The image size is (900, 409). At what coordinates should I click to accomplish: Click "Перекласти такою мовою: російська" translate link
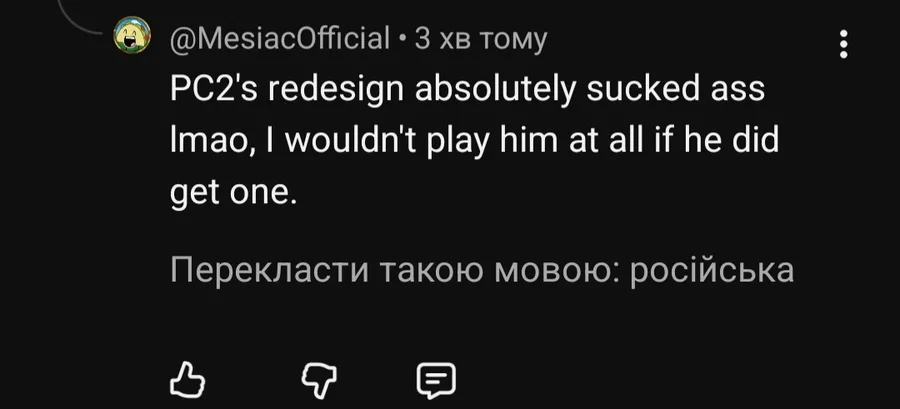[x=481, y=270]
